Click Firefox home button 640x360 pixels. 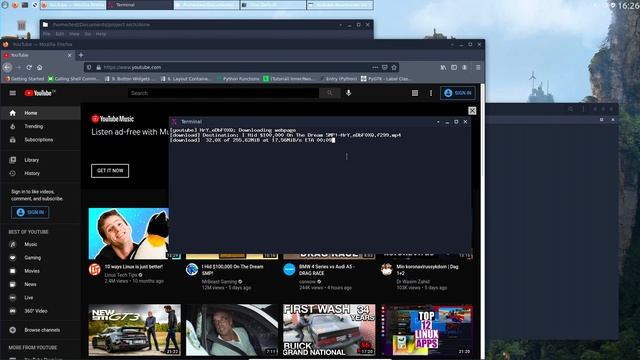pyautogui.click(x=40, y=67)
